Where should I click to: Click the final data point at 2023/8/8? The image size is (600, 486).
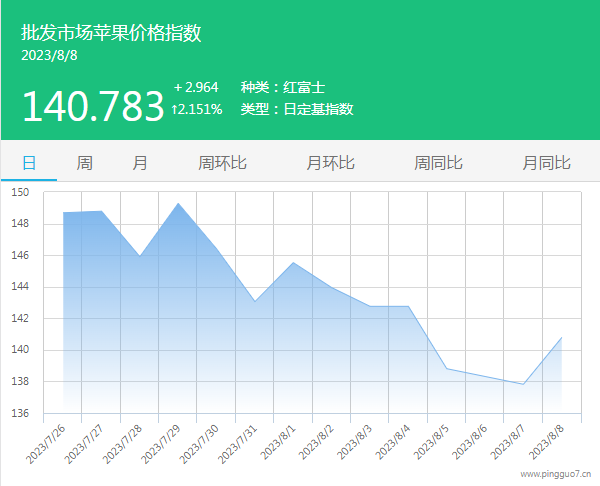pyautogui.click(x=561, y=338)
